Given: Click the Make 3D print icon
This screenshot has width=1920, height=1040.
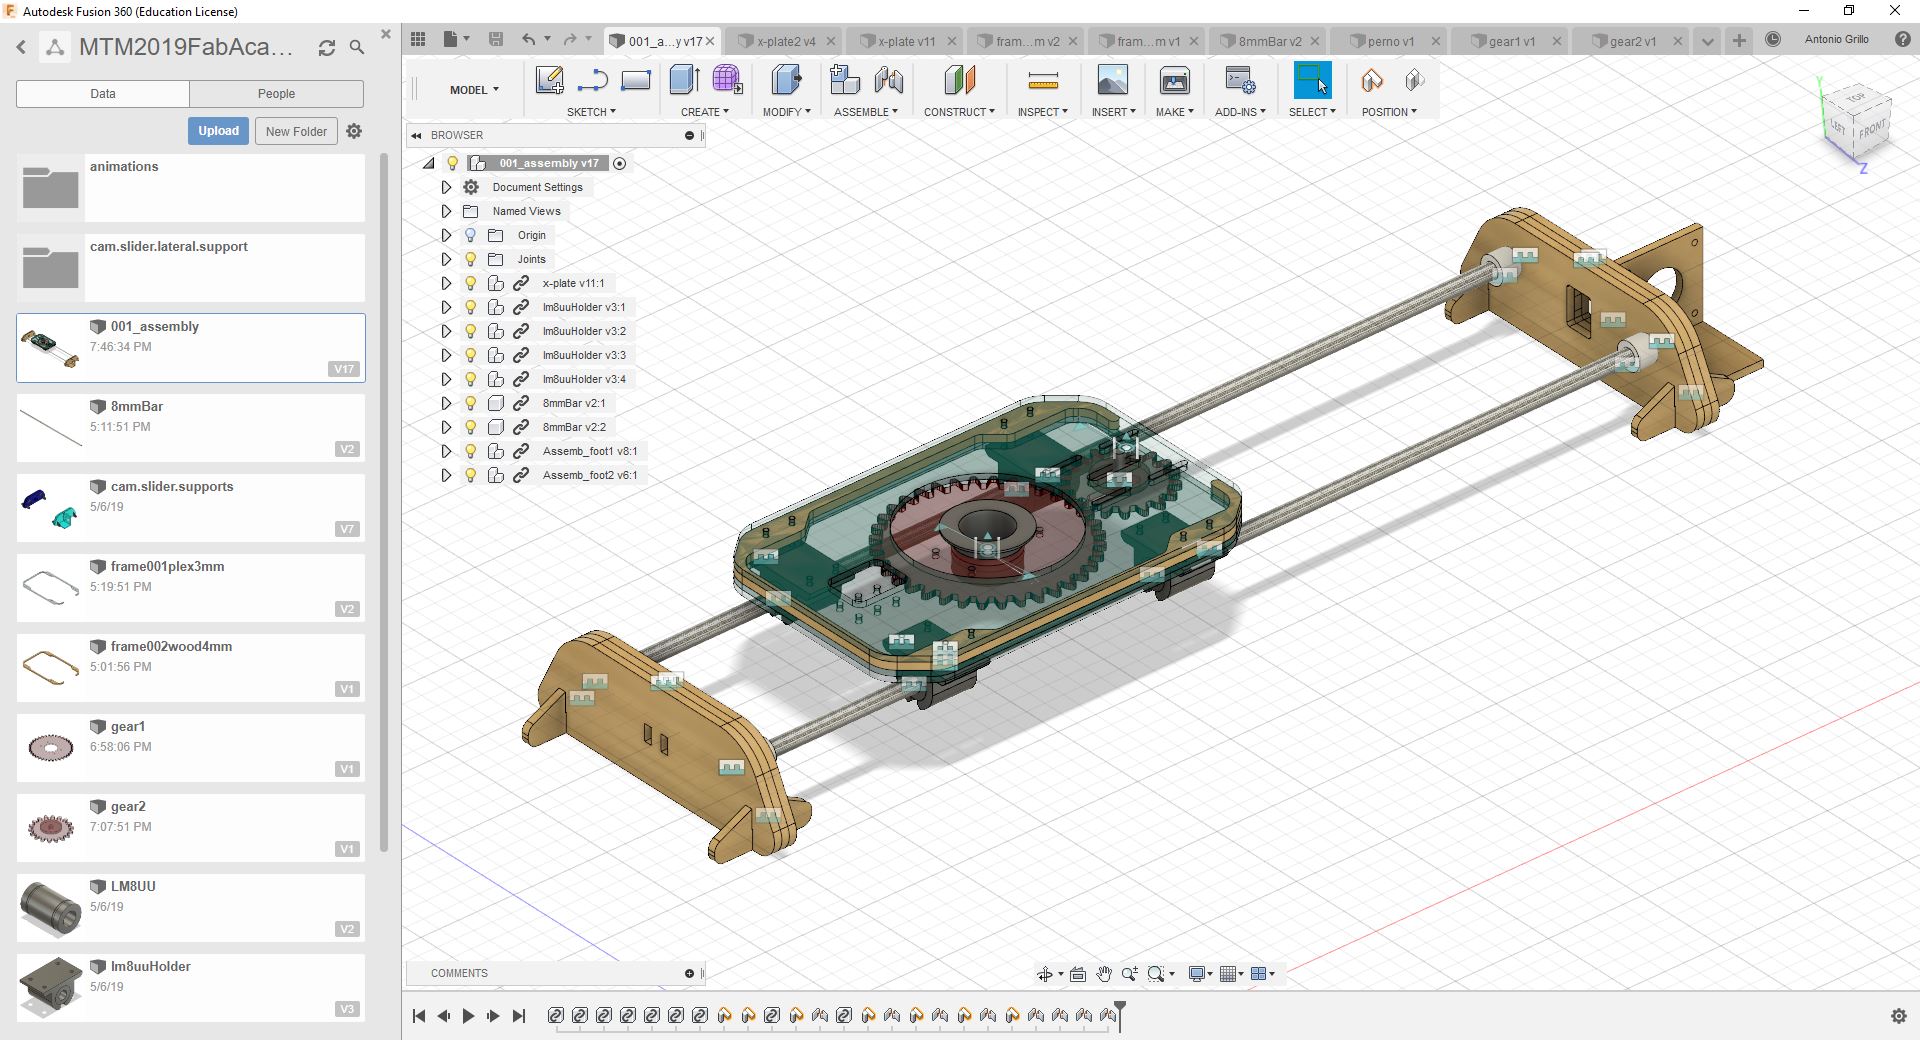Looking at the screenshot, I should pos(1174,80).
